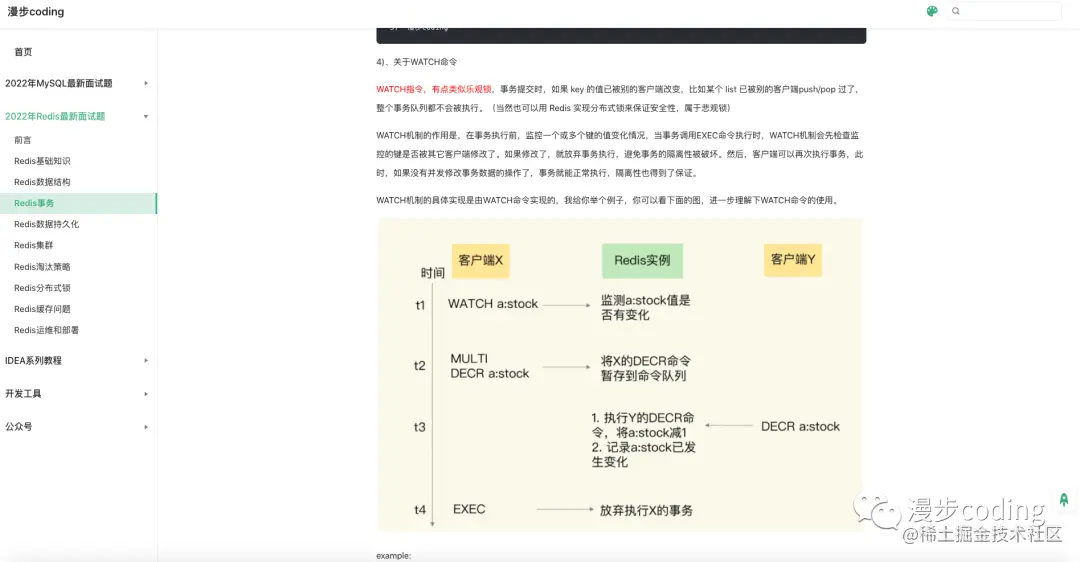Click the WATCH command diagram image
The width and height of the screenshot is (1080, 562).
pos(619,375)
